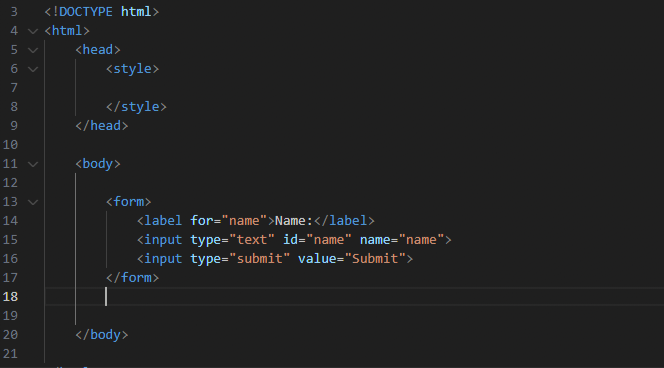Click the "Submit" value string on line 16
Screen dimensions: 664x368
pos(375,259)
